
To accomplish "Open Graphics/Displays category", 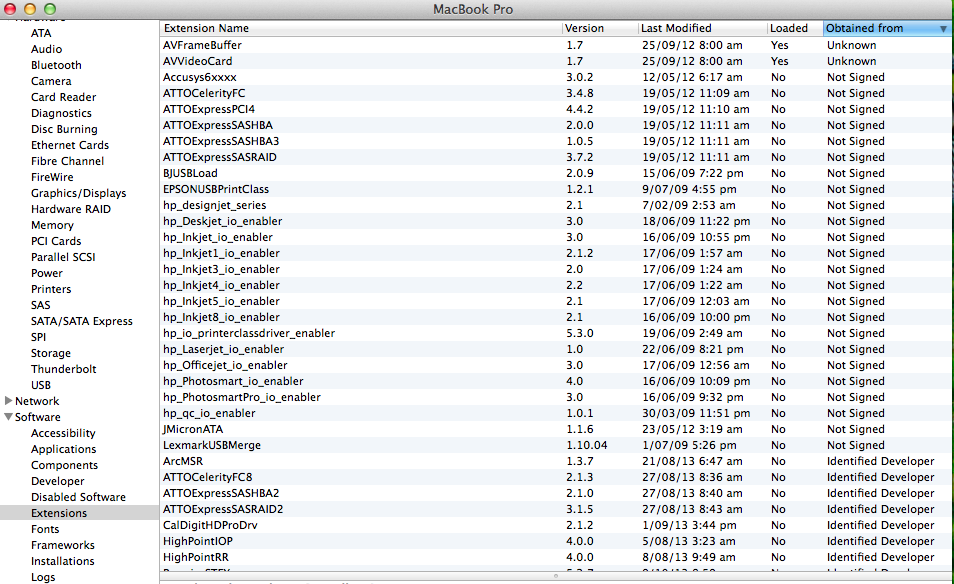I will tap(78, 193).
